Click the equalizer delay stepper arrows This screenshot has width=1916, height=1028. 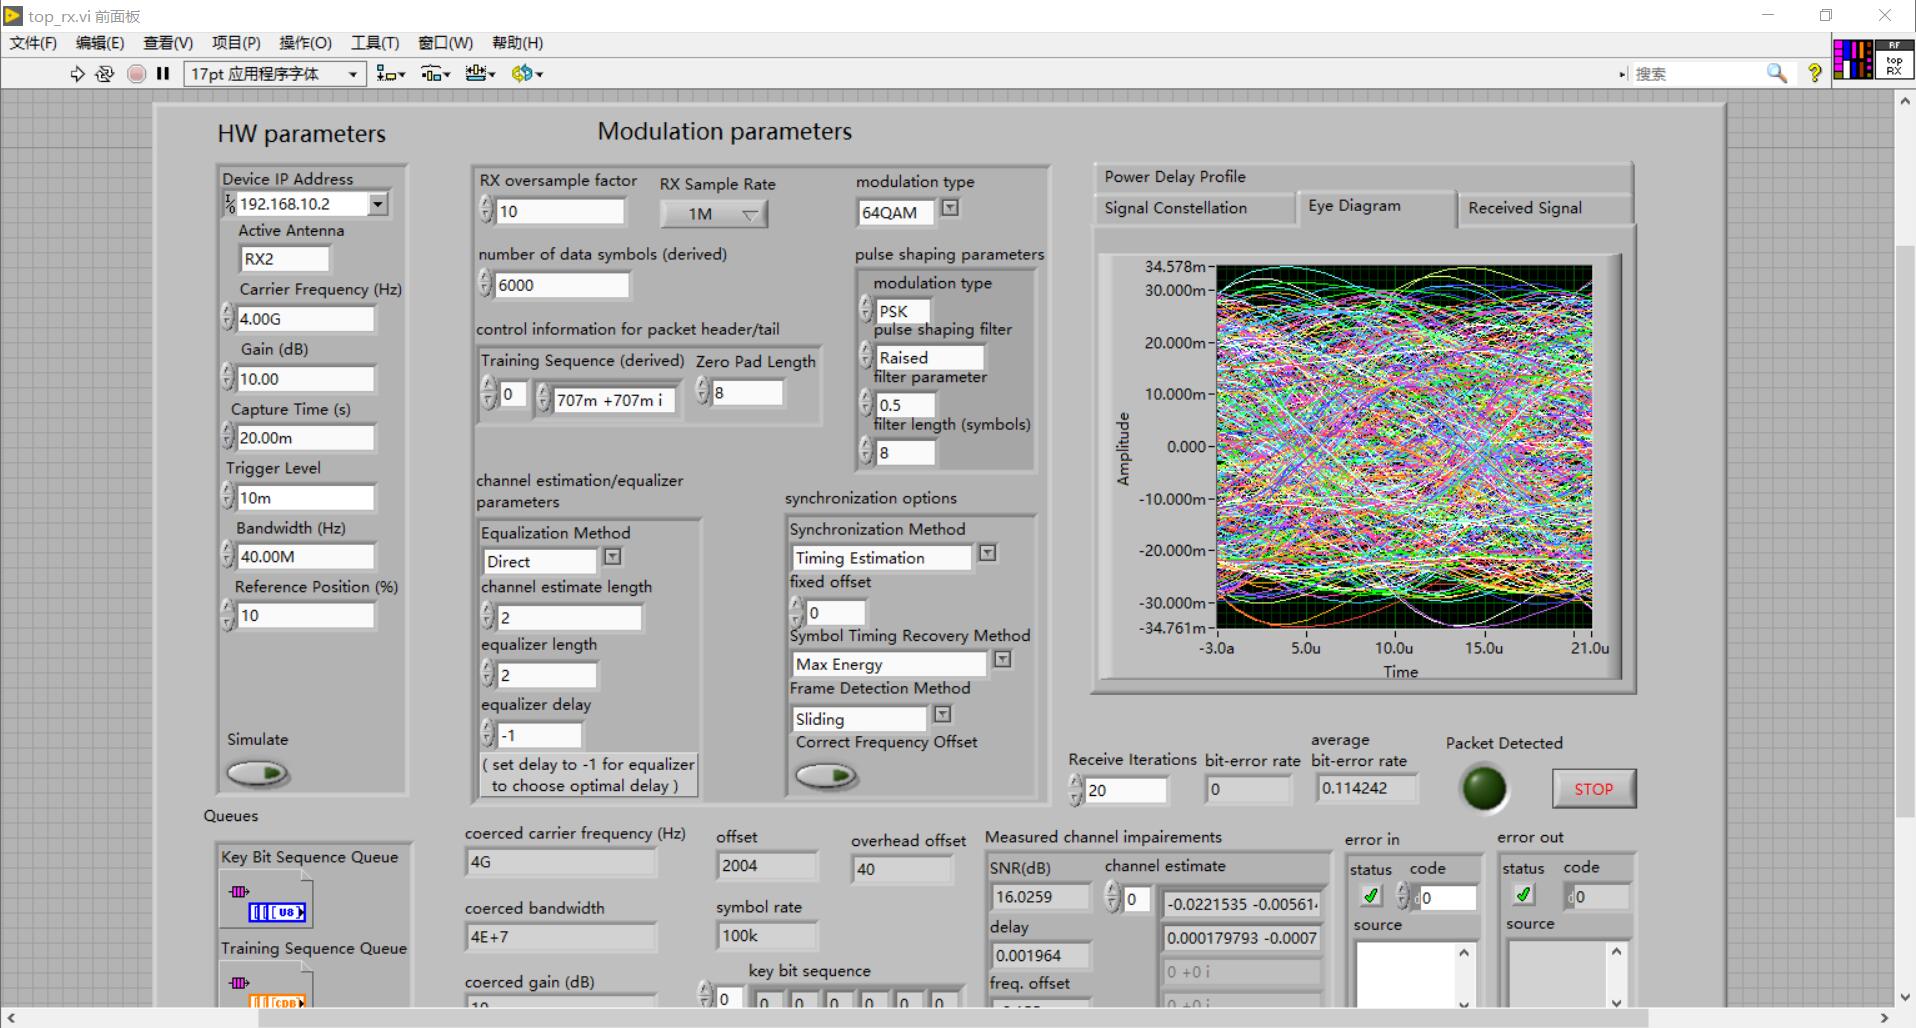487,735
